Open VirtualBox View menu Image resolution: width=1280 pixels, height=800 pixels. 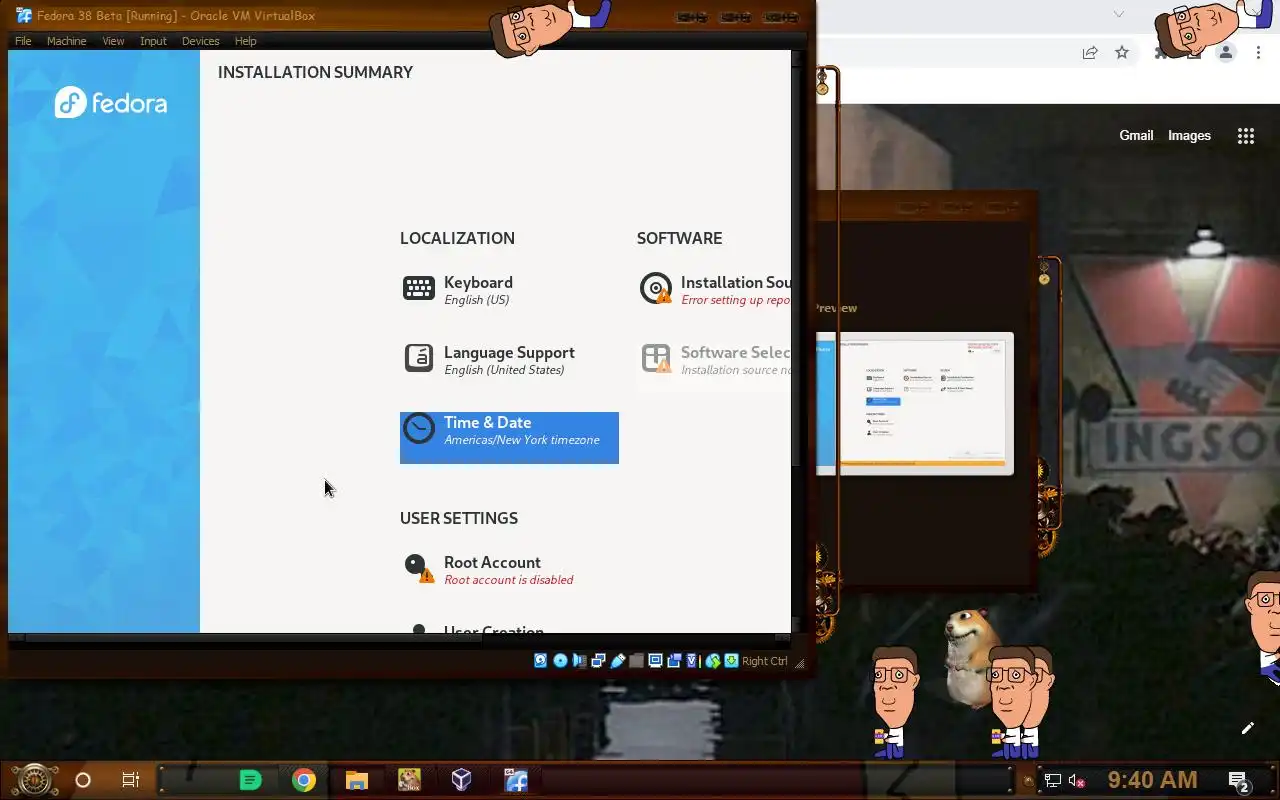click(x=113, y=41)
